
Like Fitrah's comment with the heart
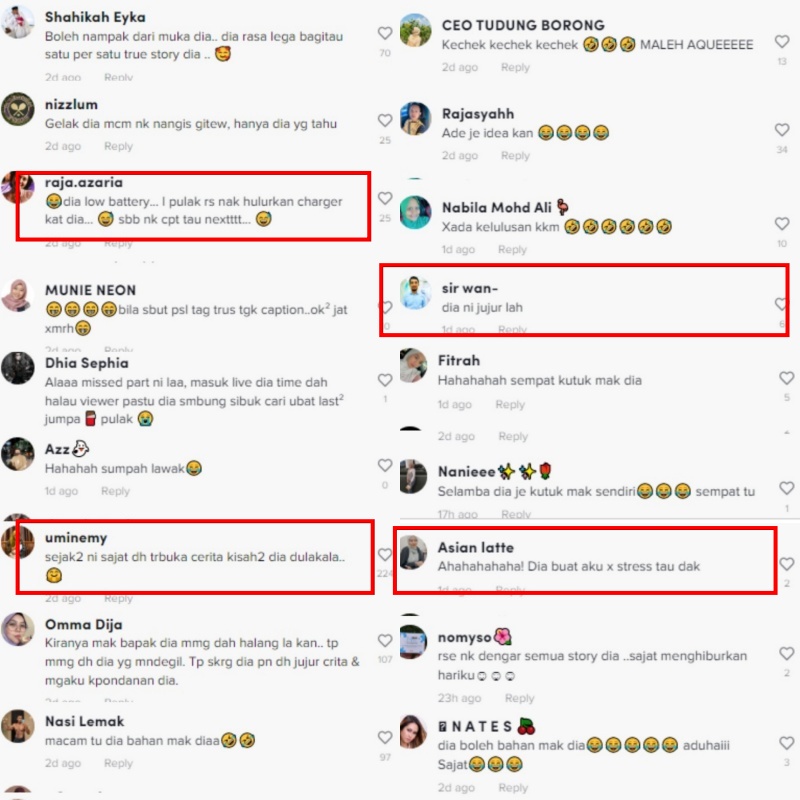coord(786,378)
